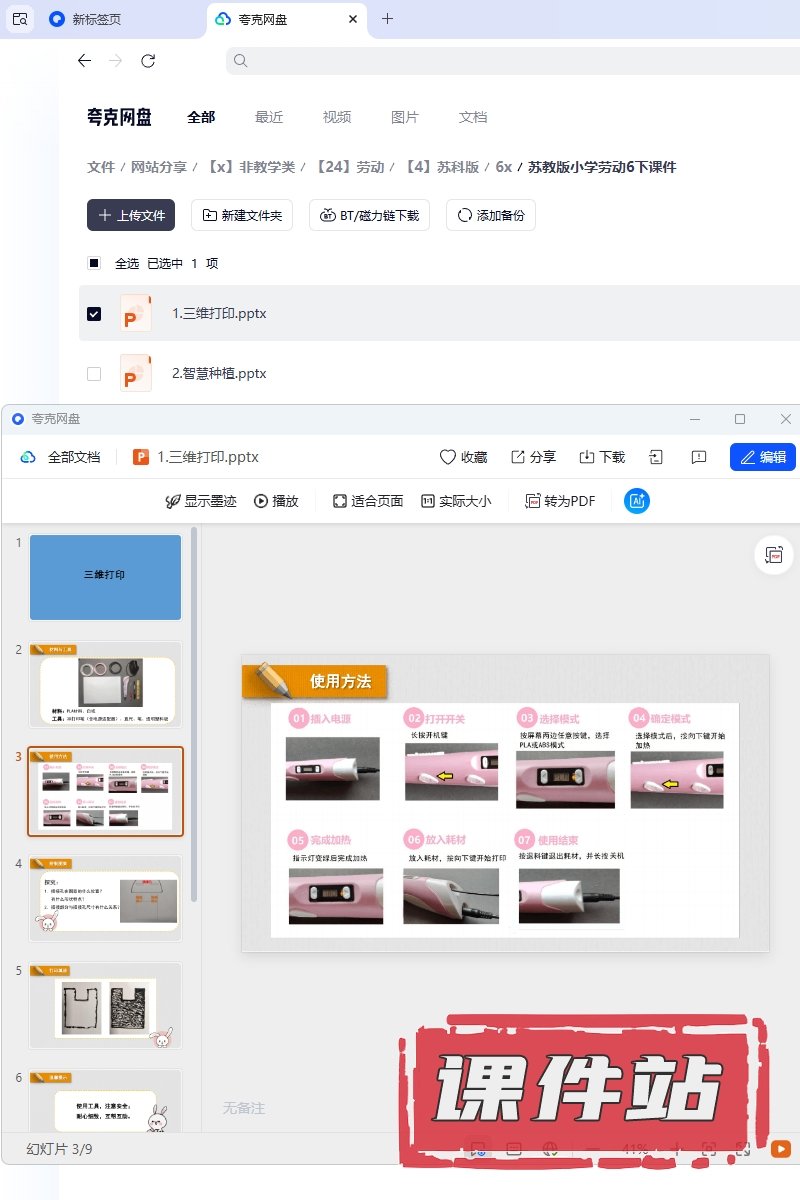This screenshot has height=1200, width=800.
Task: Click the 显示墨迹 ink toggle
Action: (x=201, y=501)
